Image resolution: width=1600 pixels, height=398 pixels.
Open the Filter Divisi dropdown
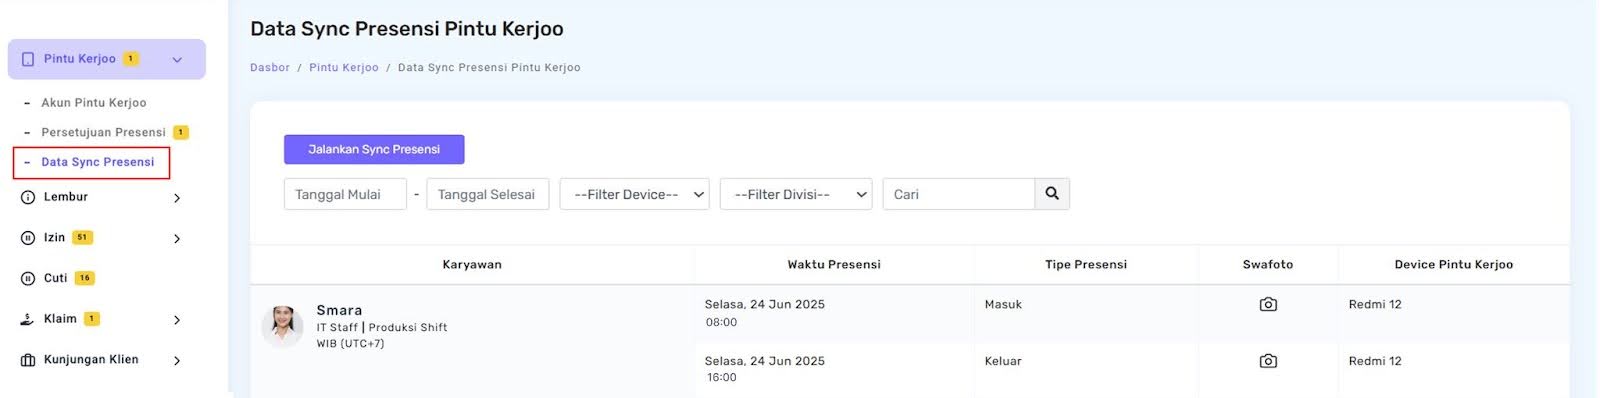tap(796, 194)
